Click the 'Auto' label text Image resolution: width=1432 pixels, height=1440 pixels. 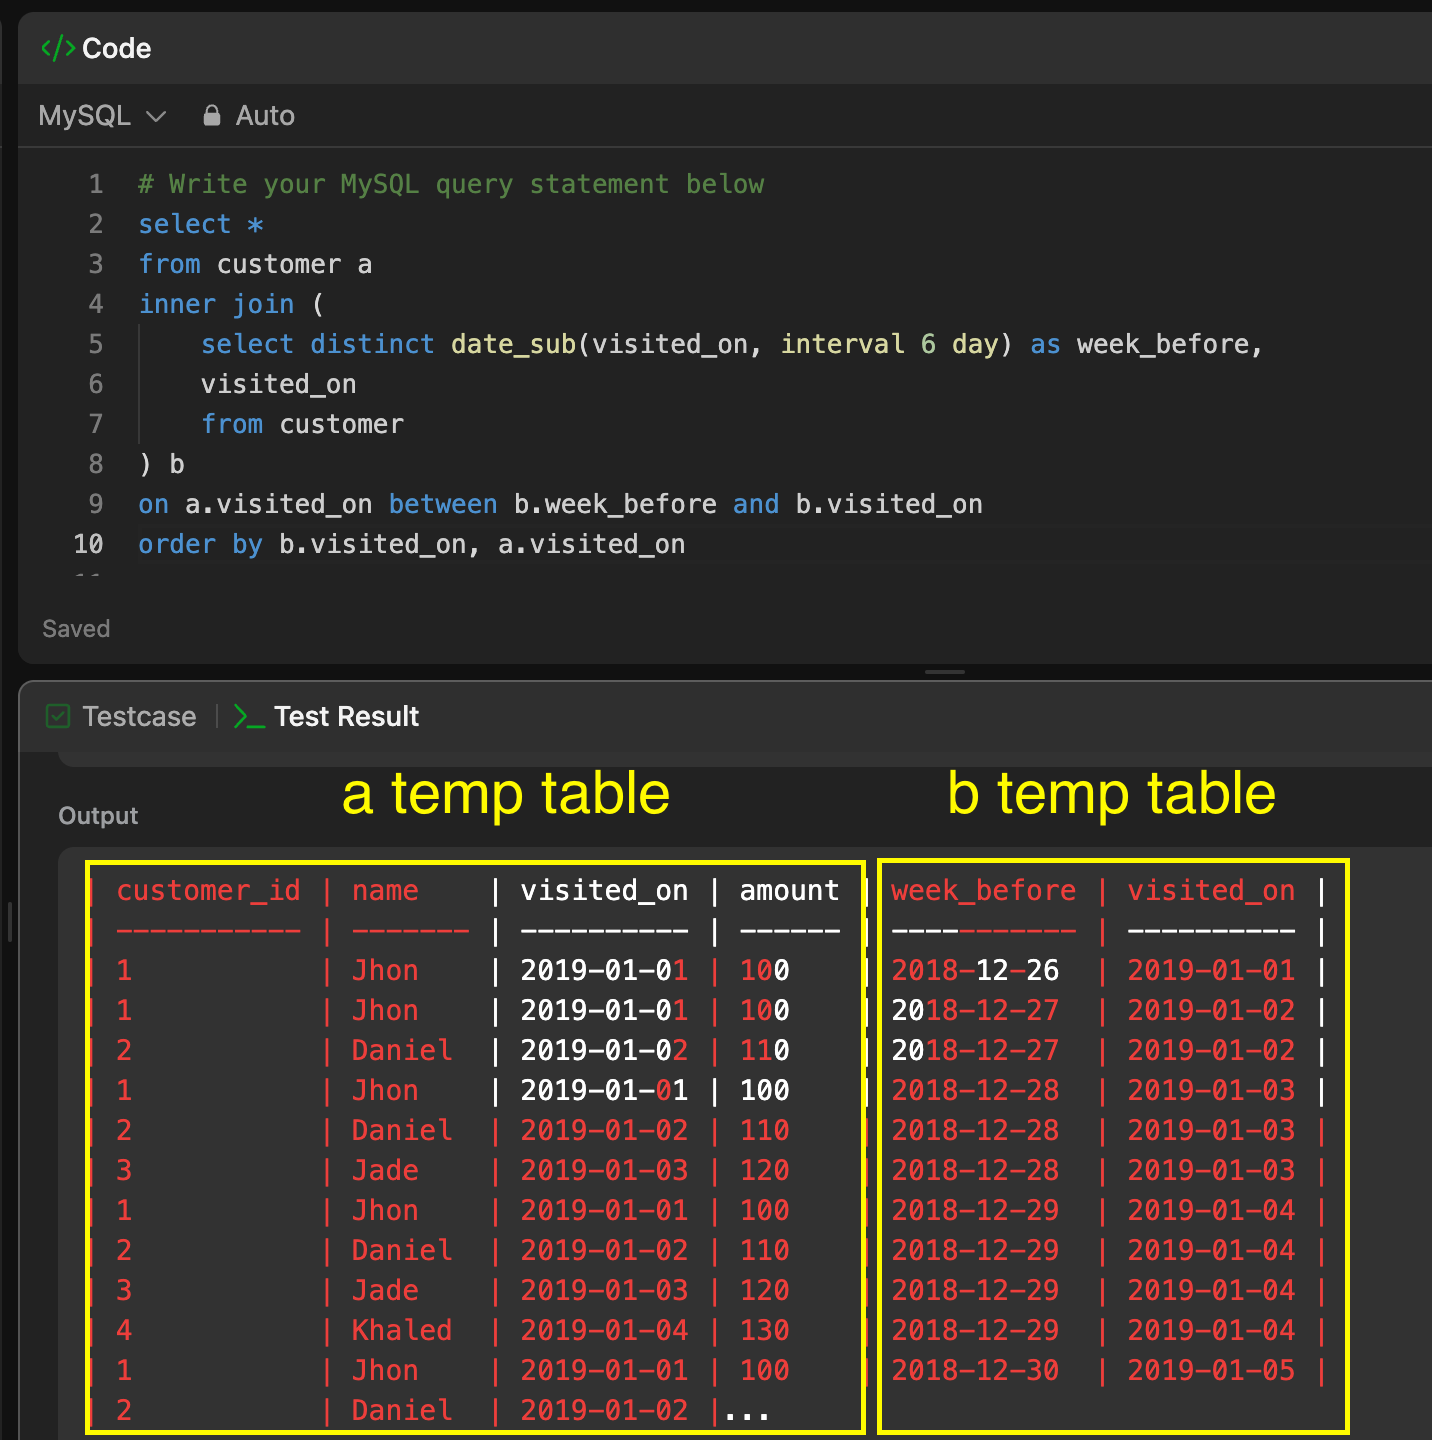coord(265,116)
